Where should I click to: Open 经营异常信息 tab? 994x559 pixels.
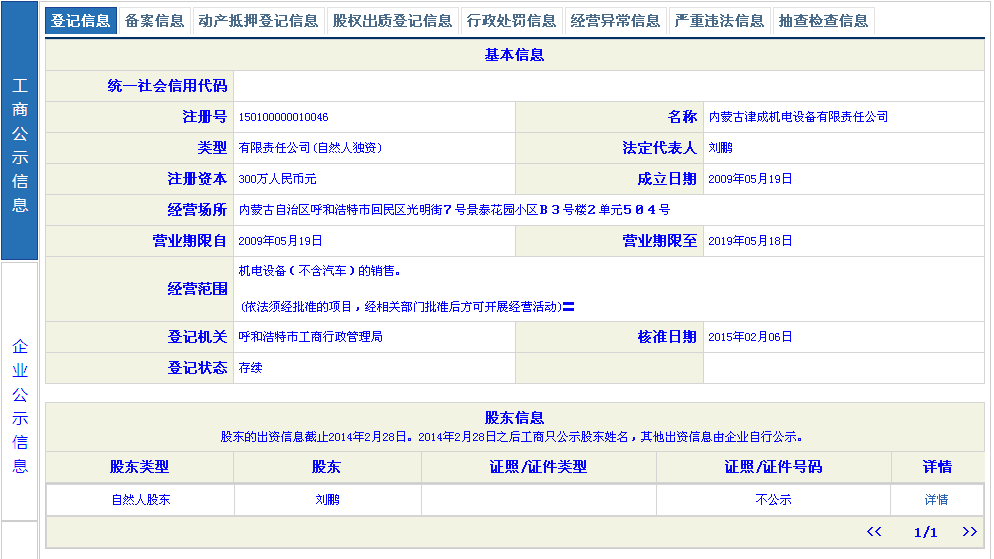(615, 21)
